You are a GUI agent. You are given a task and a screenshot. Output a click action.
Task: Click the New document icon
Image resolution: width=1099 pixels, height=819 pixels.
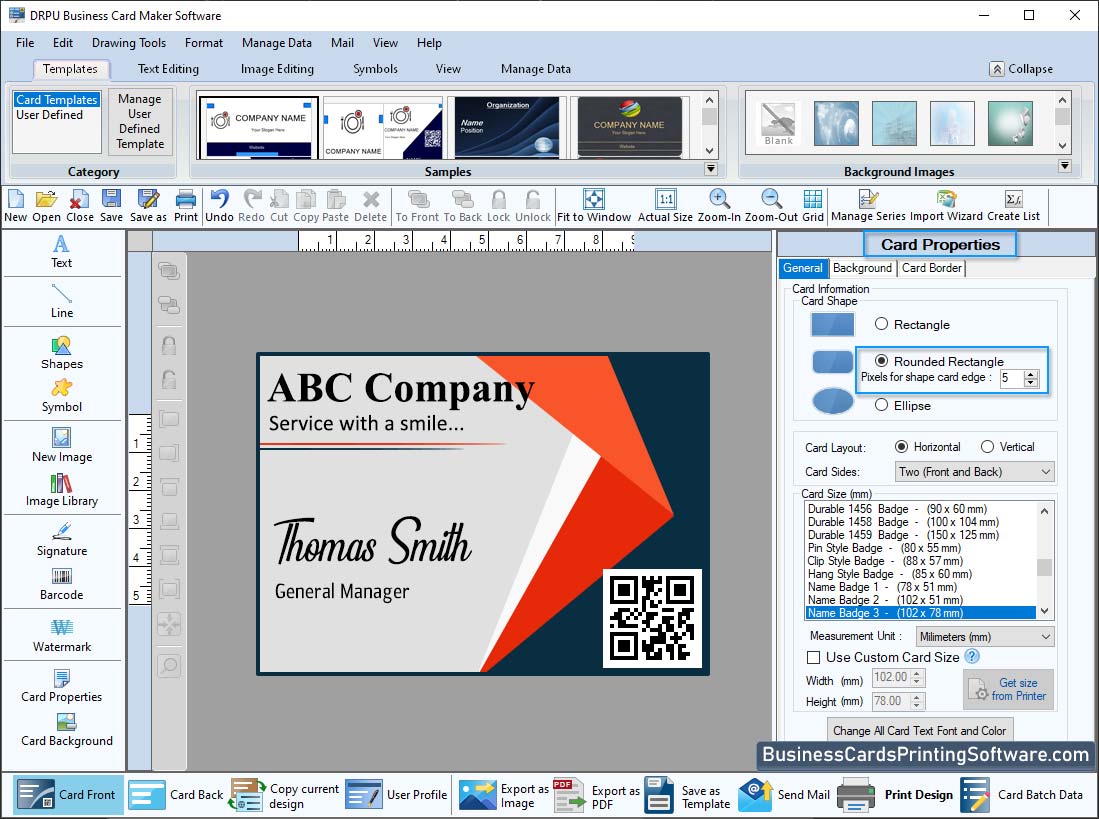pos(15,206)
